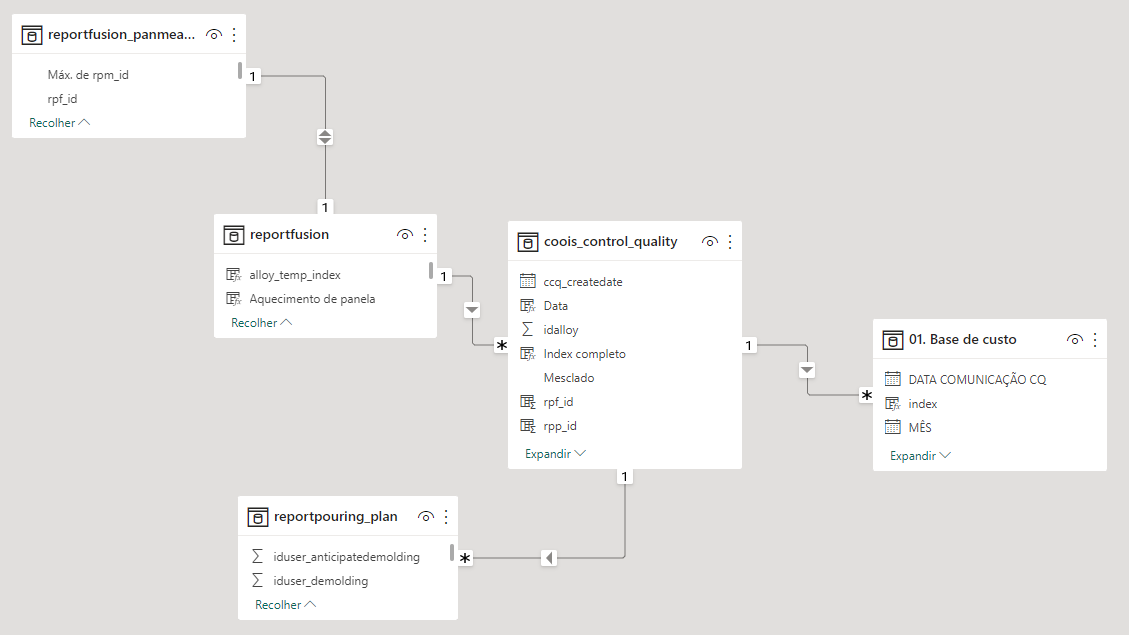The height and width of the screenshot is (635, 1129).
Task: Click the reportfusion table icon
Action: pos(233,235)
